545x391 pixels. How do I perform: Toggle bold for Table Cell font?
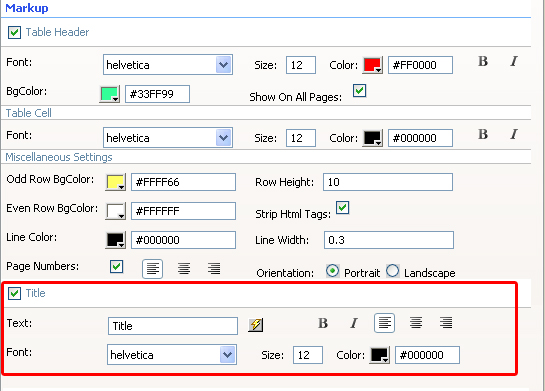pos(483,135)
